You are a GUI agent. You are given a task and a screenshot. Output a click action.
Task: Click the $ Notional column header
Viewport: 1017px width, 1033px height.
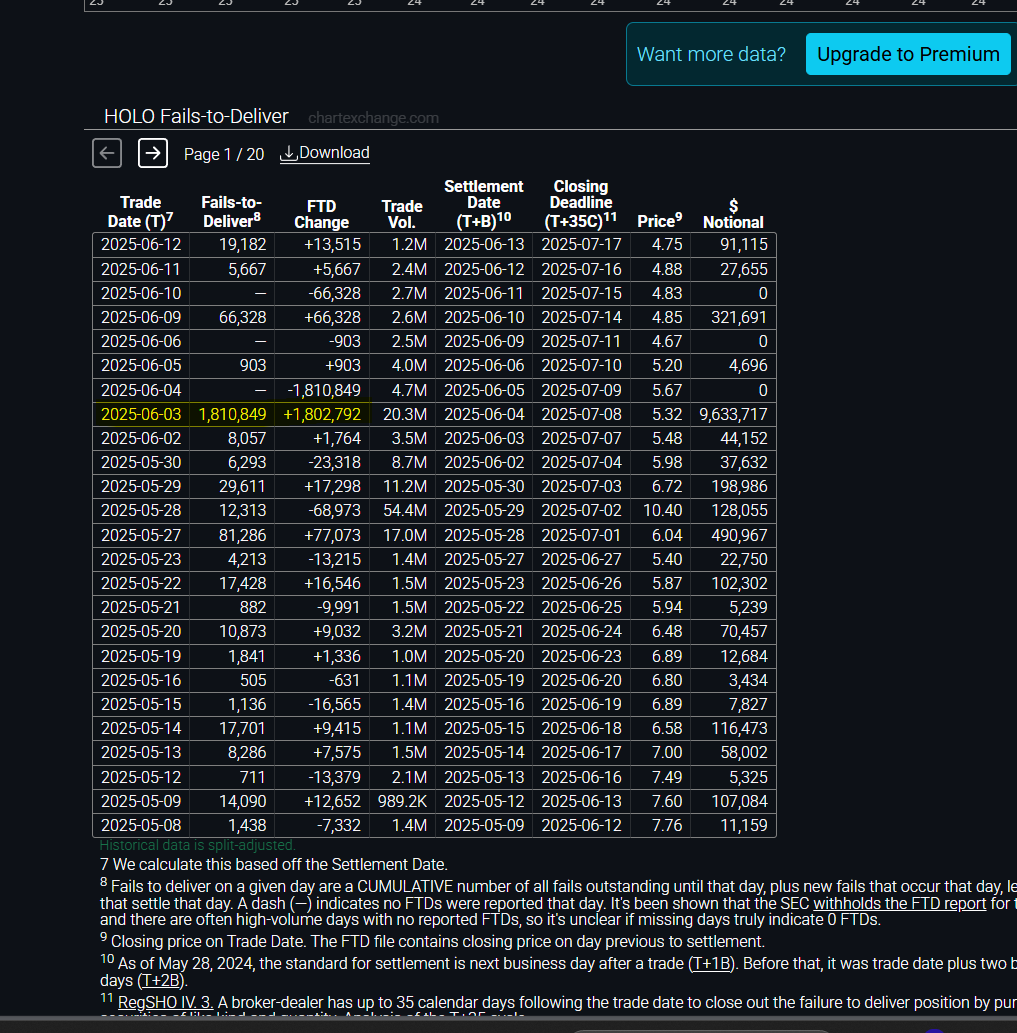[x=733, y=214]
